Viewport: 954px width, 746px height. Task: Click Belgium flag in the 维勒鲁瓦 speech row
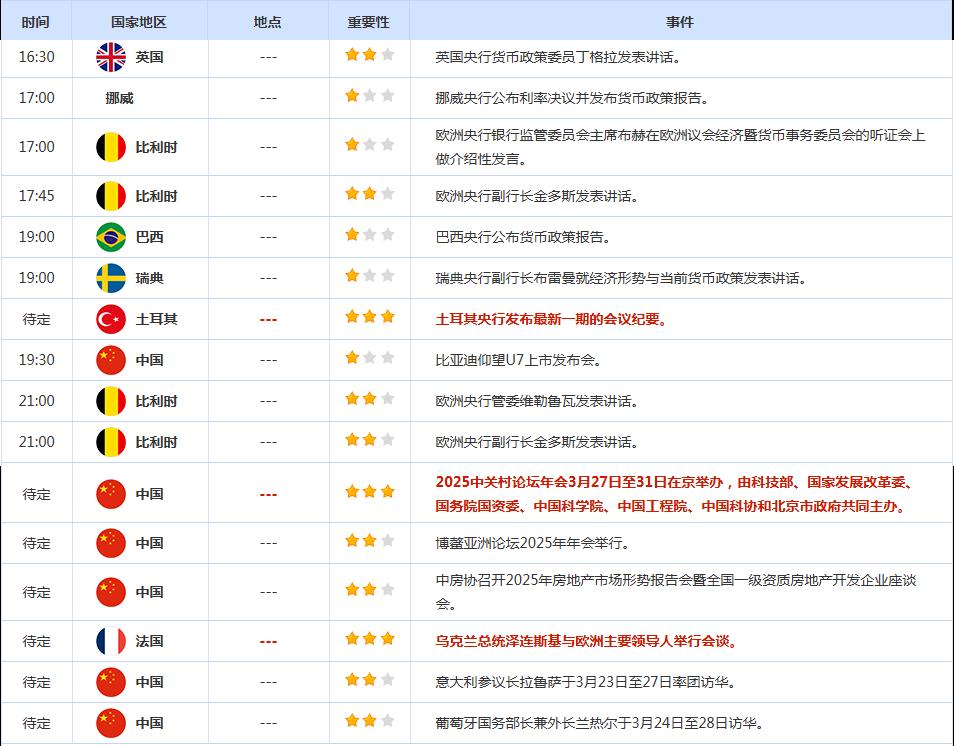(111, 402)
